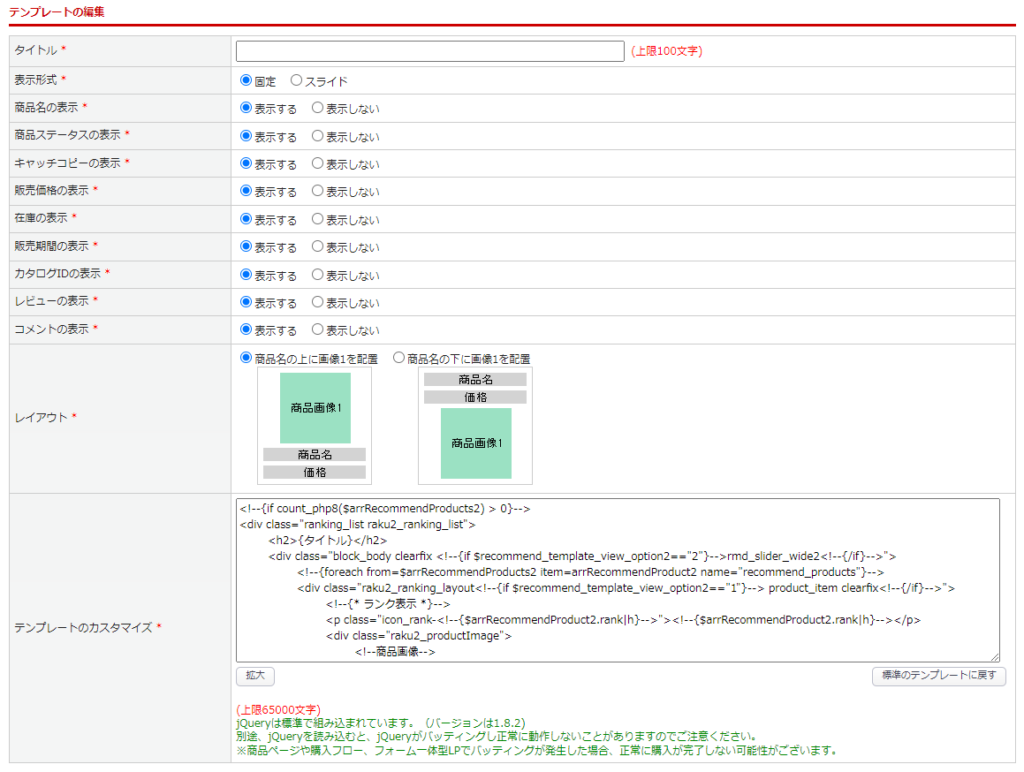The width and height of the screenshot is (1024, 772).
Task: Set キャッチコピーの表示 to 表示しない
Action: click(x=318, y=164)
